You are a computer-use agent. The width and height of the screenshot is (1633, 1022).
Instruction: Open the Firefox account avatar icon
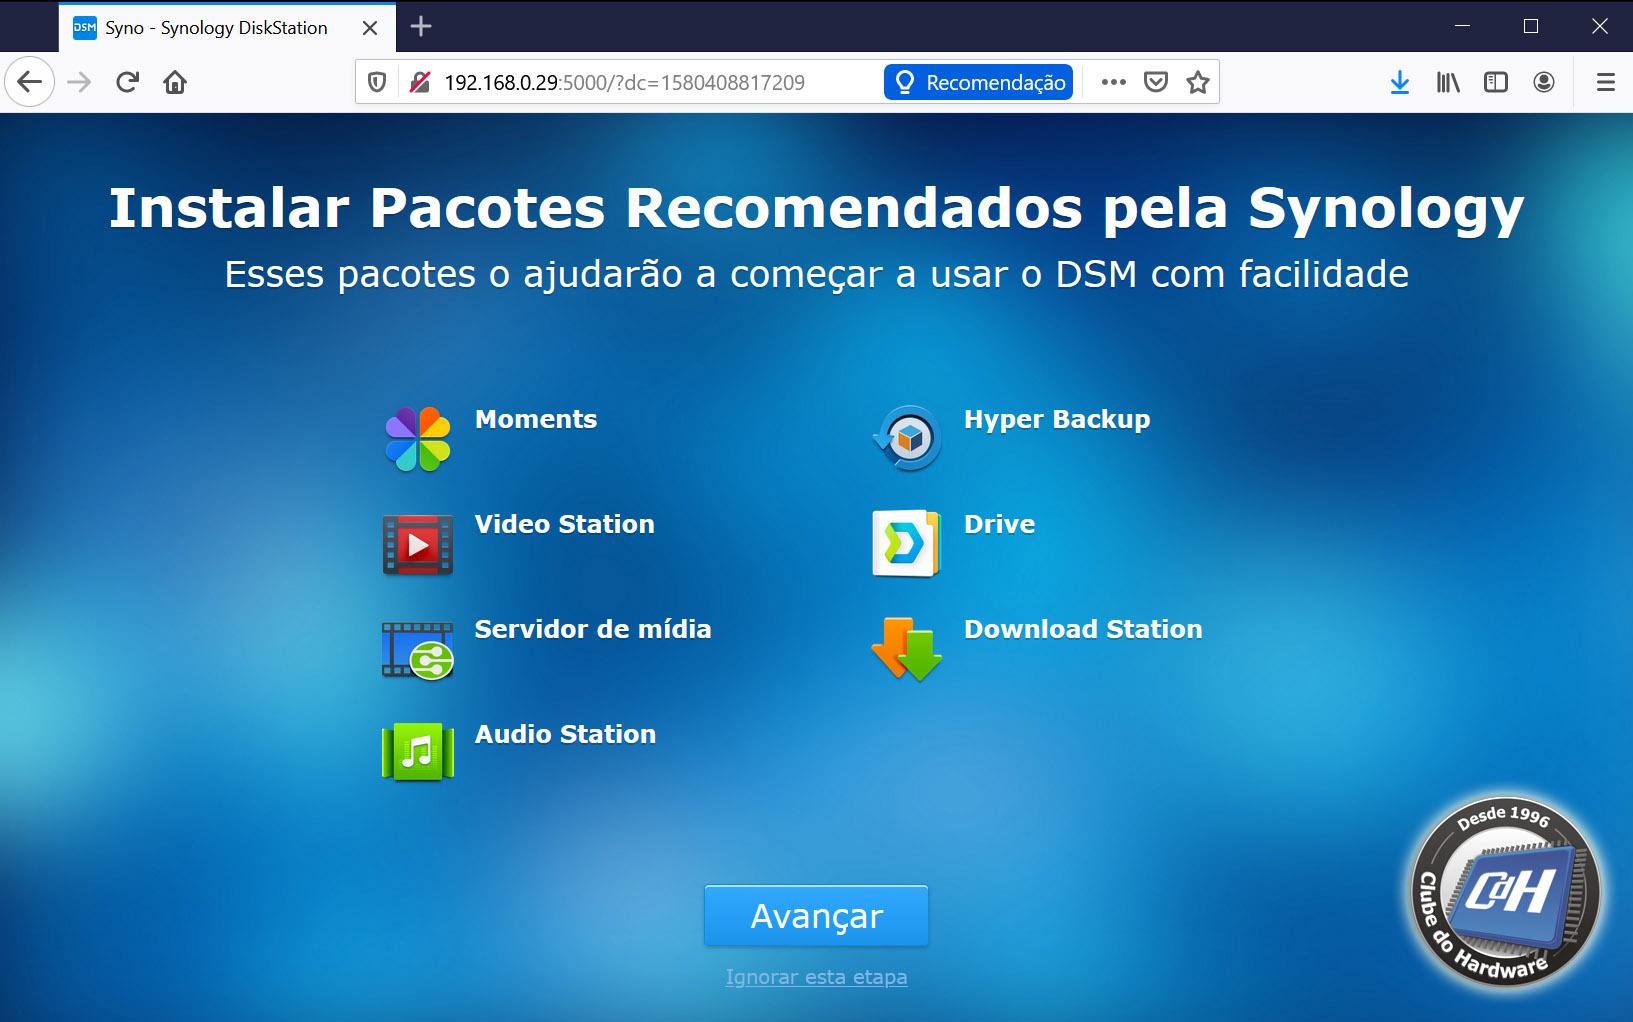1544,82
